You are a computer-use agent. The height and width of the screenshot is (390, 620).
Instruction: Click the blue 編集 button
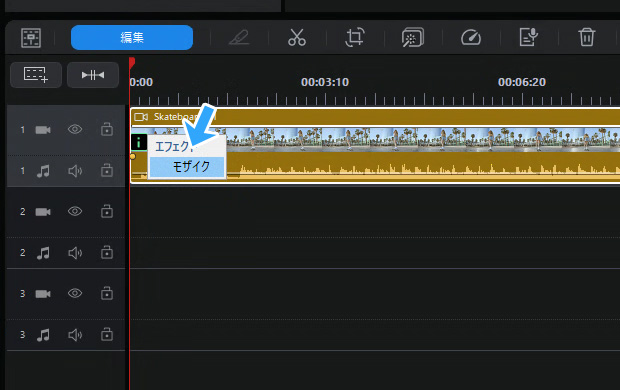(132, 38)
